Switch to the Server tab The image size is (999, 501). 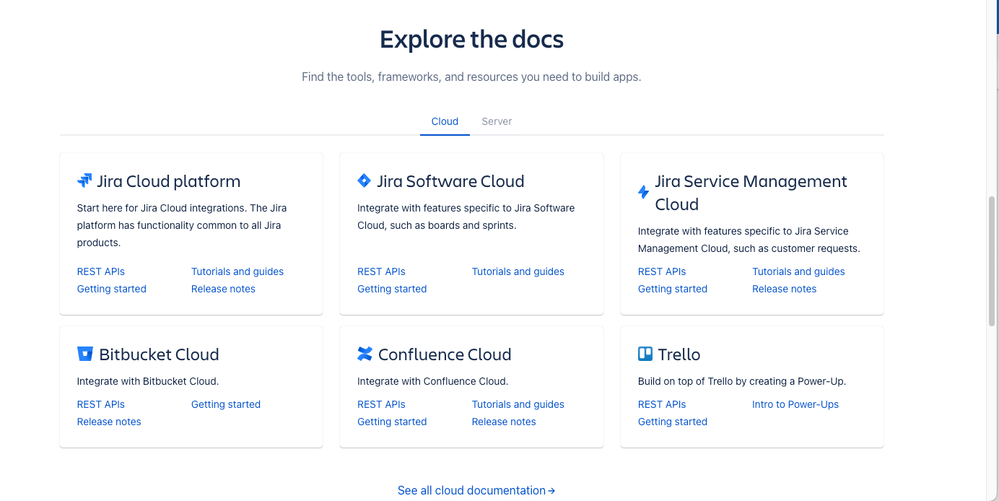coord(496,121)
